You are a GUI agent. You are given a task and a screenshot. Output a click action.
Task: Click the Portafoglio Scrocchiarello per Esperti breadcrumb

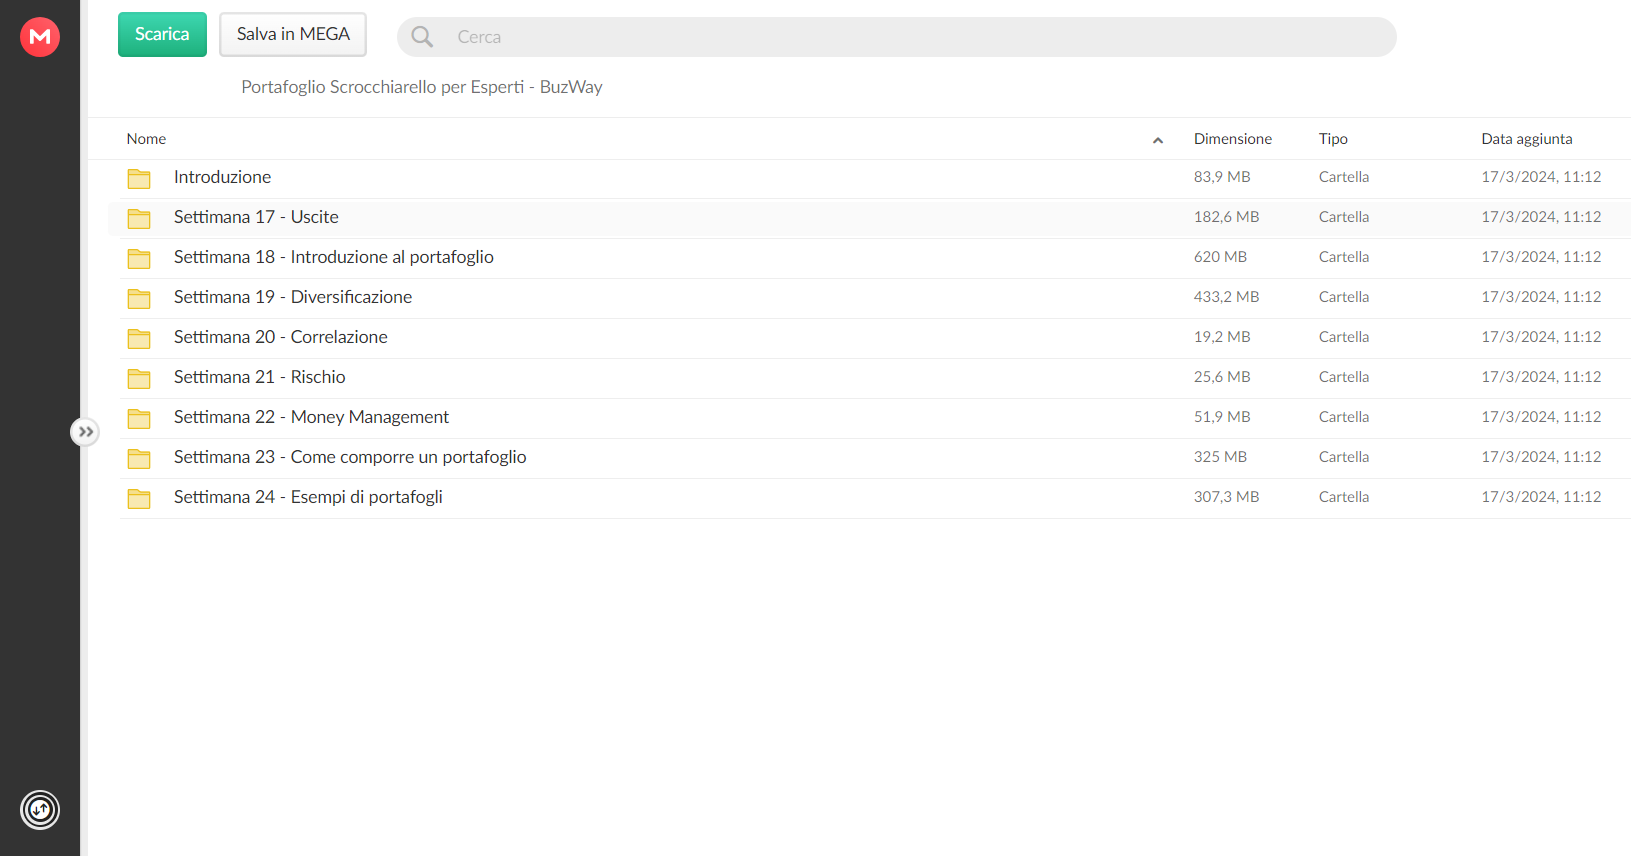tap(422, 87)
